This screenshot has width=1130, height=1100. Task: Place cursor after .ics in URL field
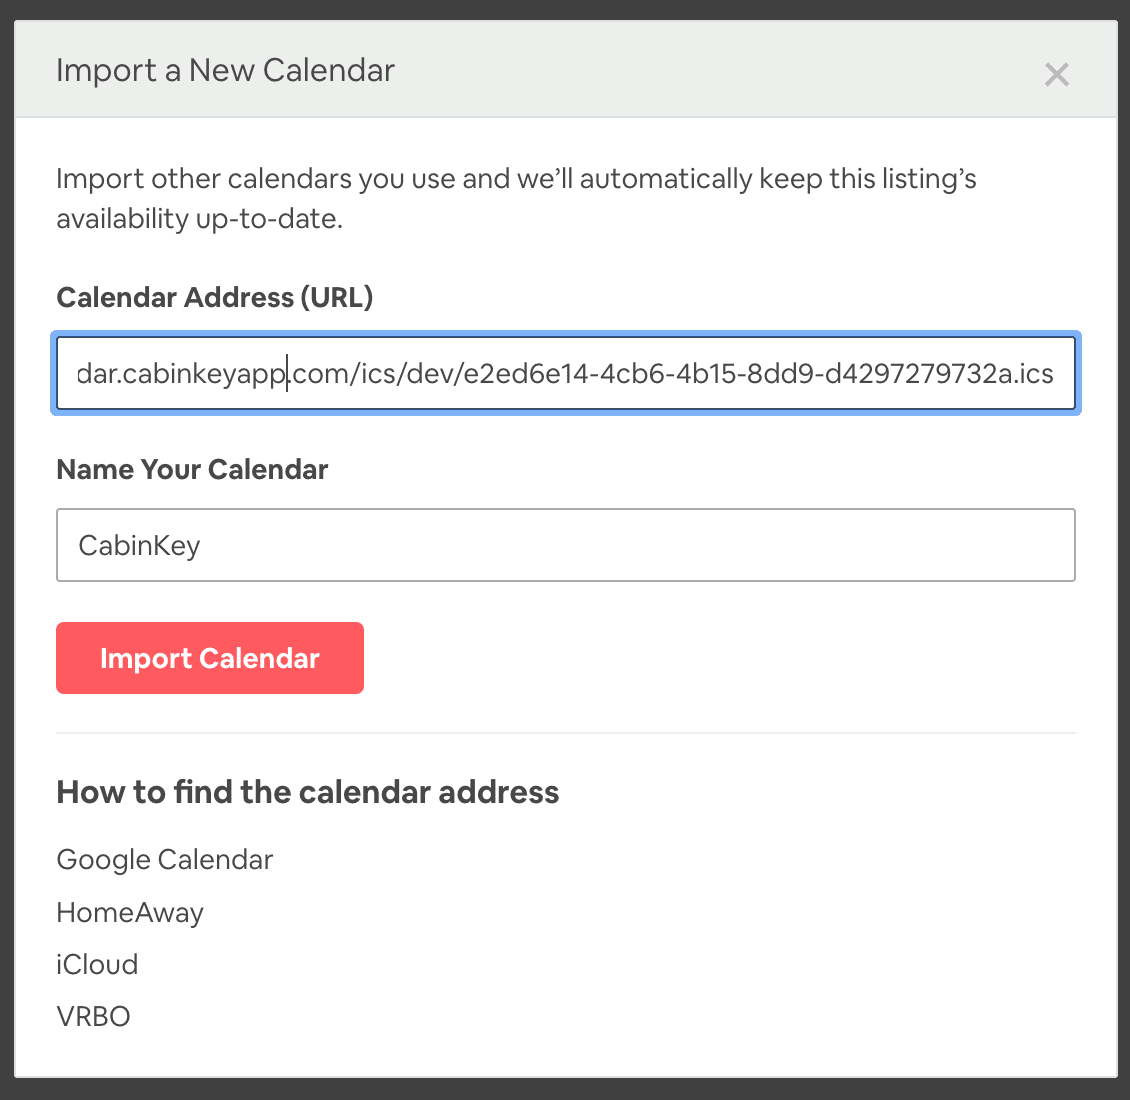pos(1055,373)
